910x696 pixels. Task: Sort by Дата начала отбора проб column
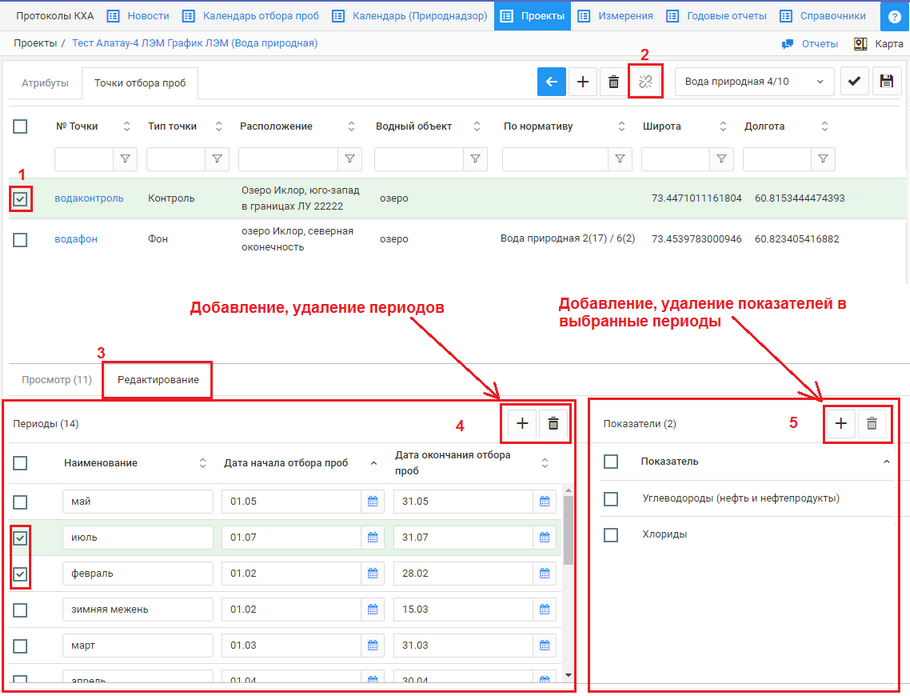pos(374,463)
